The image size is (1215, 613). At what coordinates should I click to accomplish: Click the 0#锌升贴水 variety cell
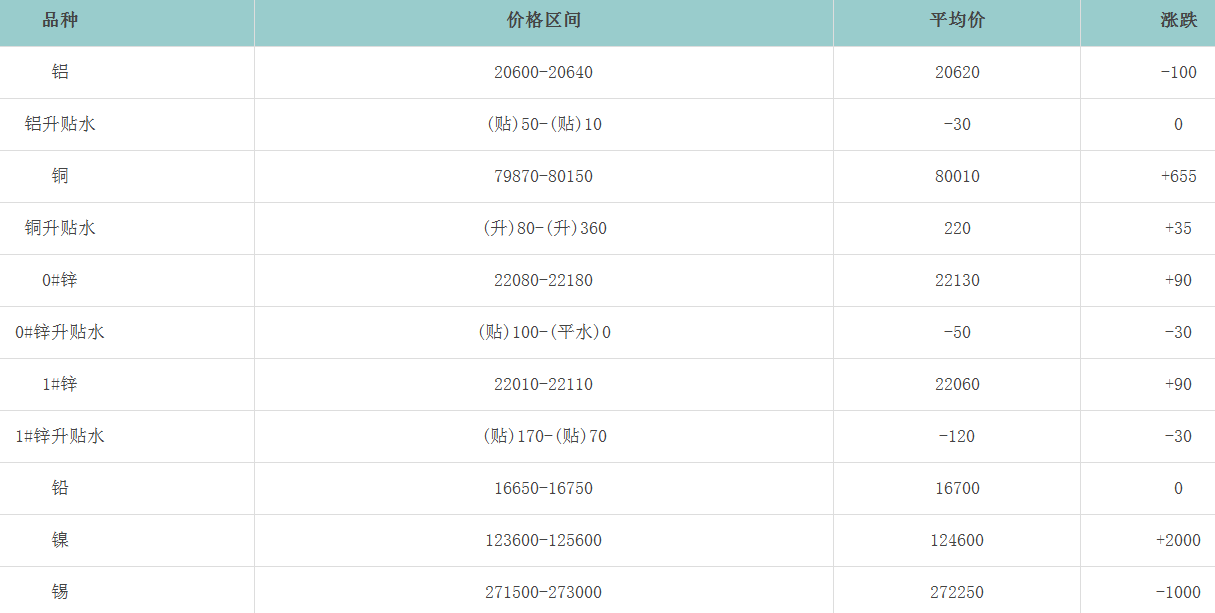point(60,333)
